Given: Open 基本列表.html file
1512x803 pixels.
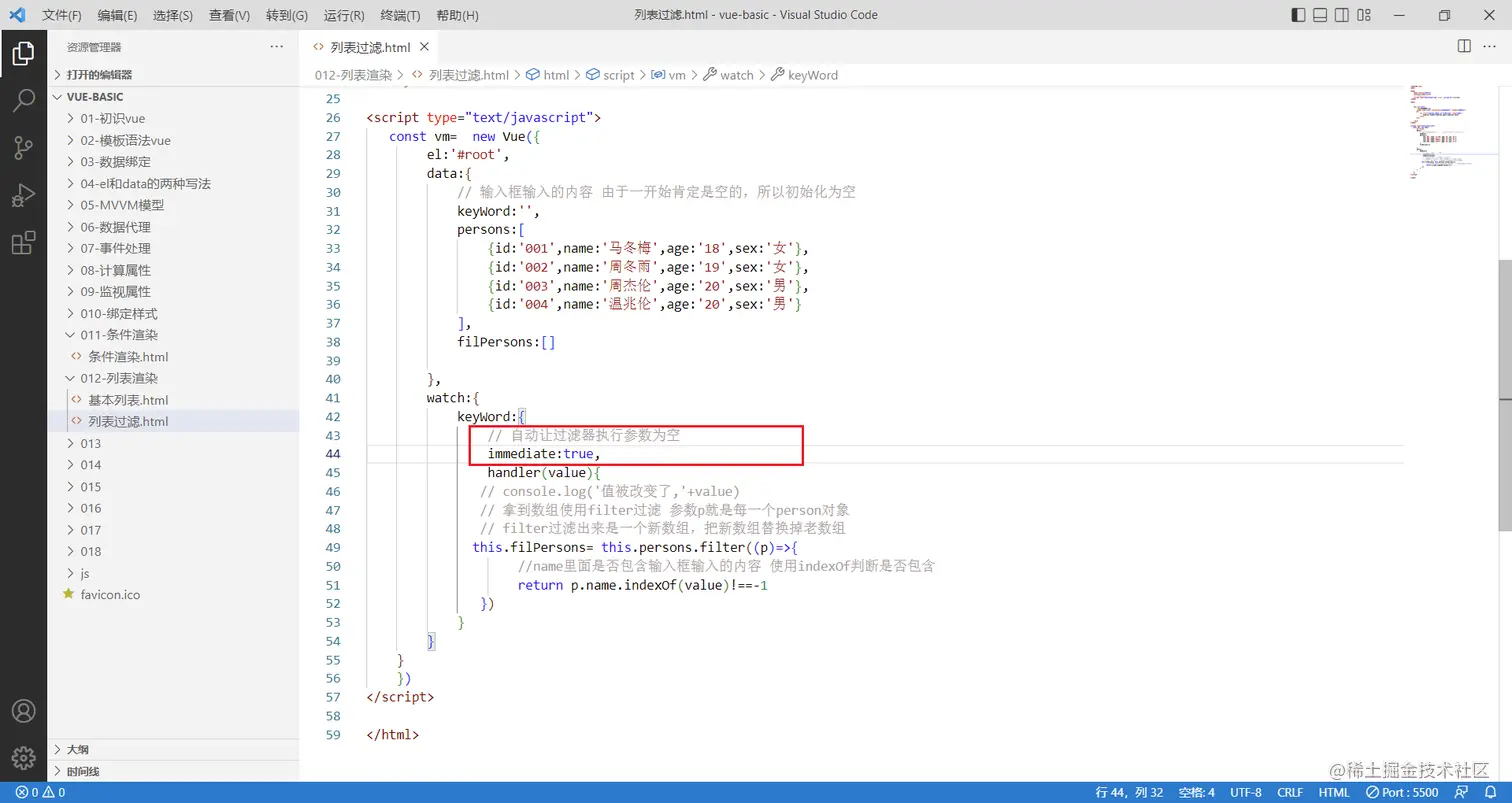Looking at the screenshot, I should click(173, 400).
